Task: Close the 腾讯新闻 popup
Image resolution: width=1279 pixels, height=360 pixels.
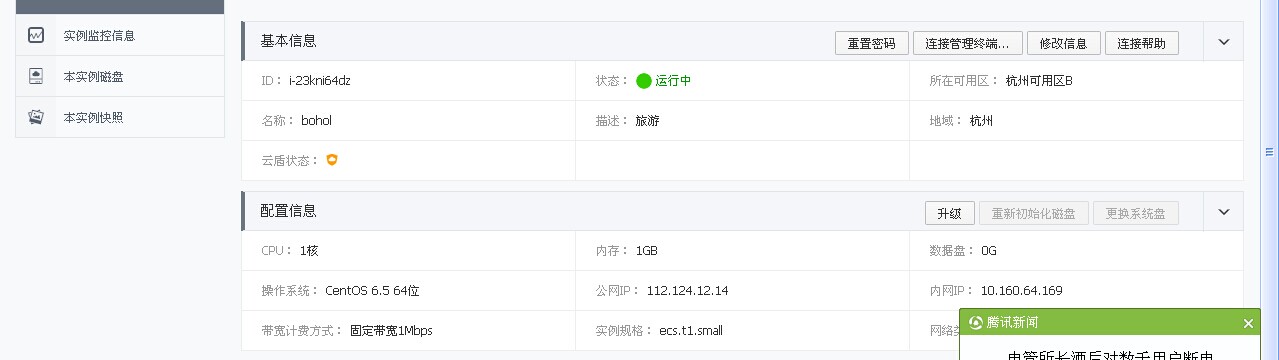Action: pyautogui.click(x=1248, y=323)
